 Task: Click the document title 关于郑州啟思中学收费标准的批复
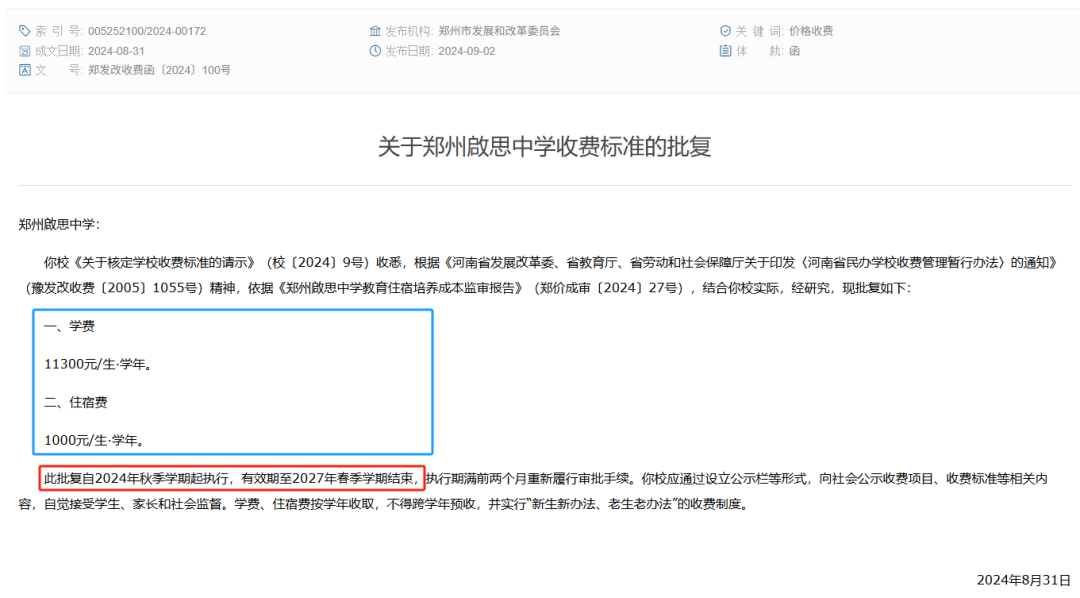pyautogui.click(x=544, y=146)
